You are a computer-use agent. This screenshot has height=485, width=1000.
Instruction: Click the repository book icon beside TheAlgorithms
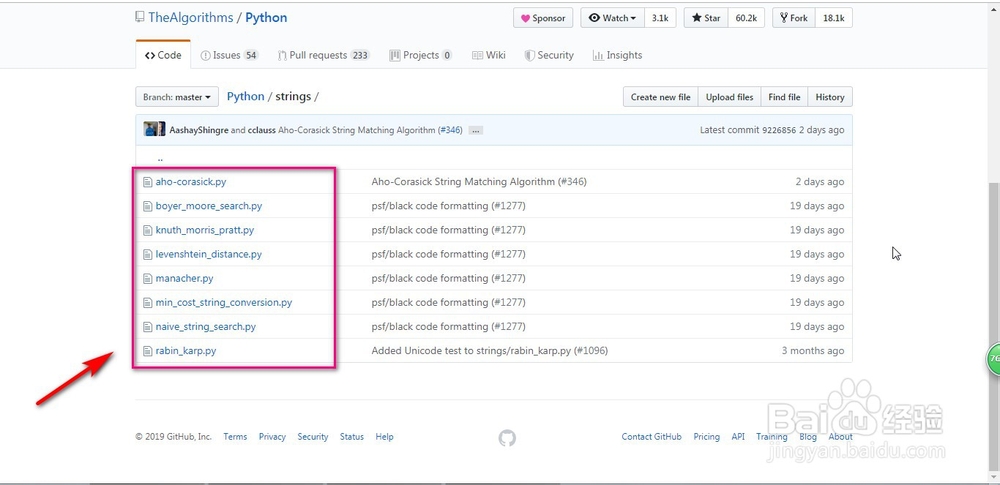coord(140,17)
